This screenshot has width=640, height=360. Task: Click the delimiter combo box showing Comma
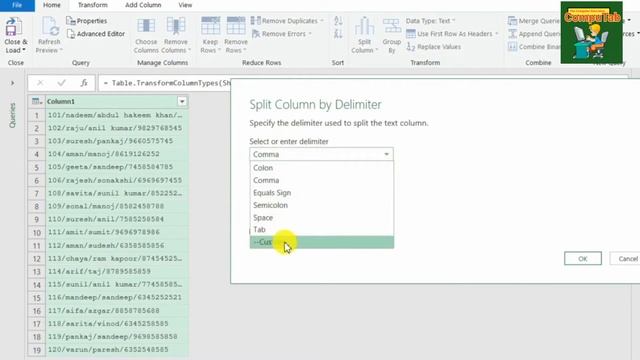[x=321, y=154]
